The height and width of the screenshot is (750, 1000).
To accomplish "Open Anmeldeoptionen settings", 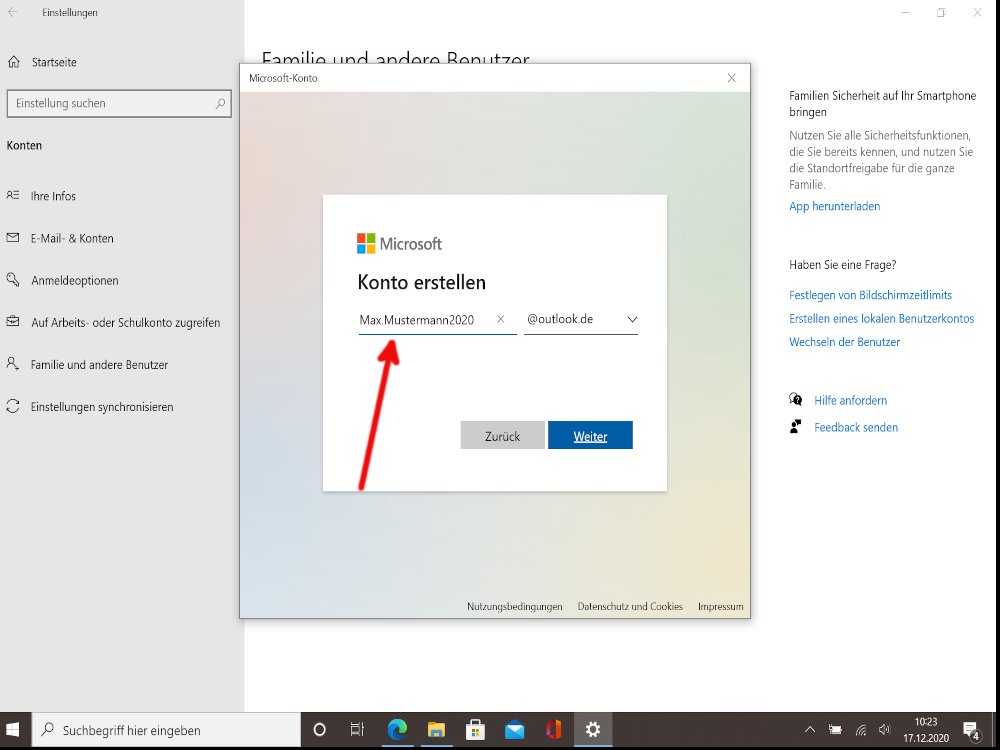I will 74,281.
